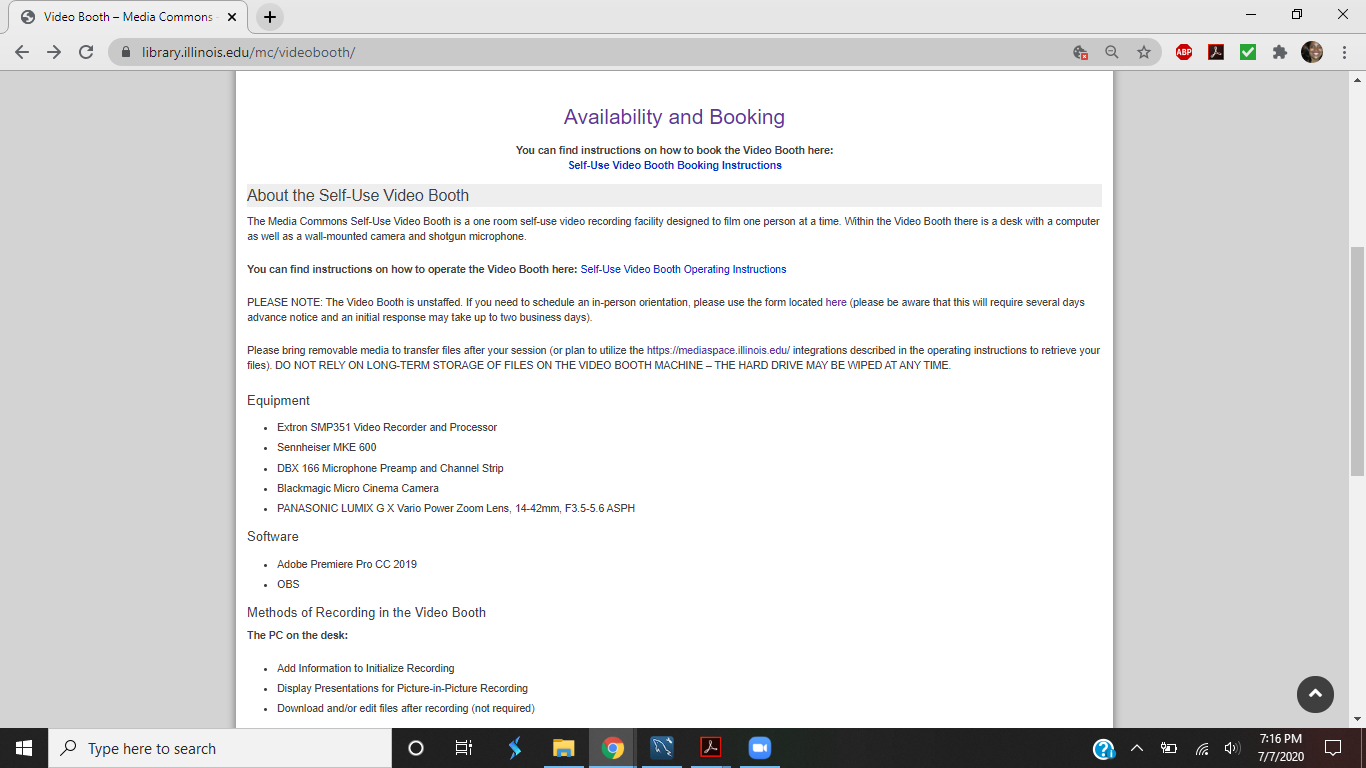Open the Windows Start menu

[24, 748]
